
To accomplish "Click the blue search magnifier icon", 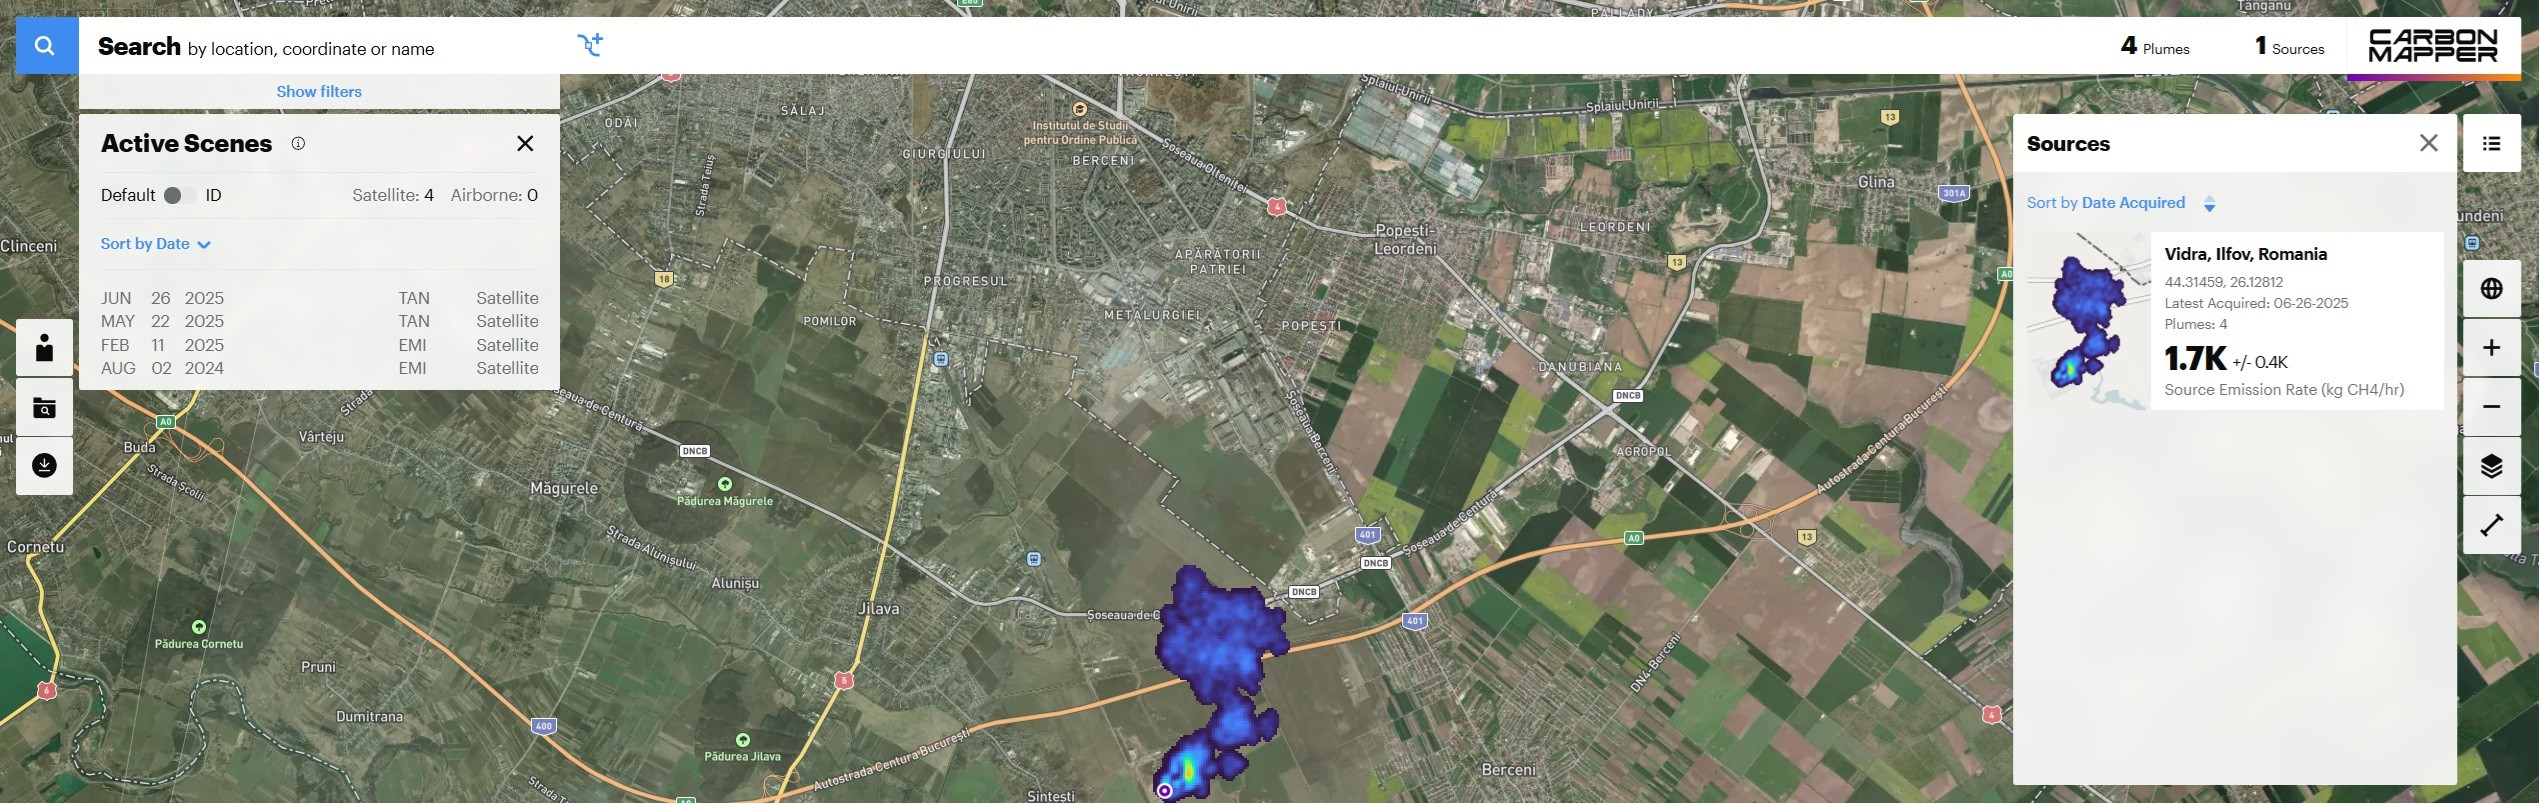I will [x=46, y=45].
